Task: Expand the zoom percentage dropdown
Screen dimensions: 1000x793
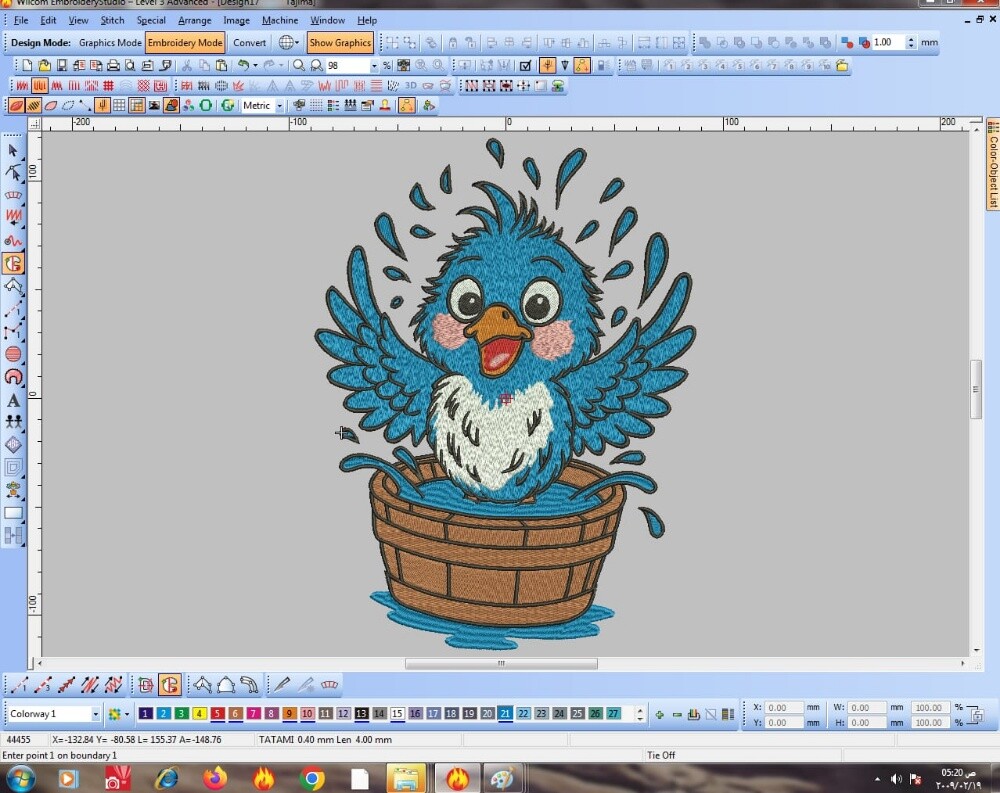Action: (374, 66)
